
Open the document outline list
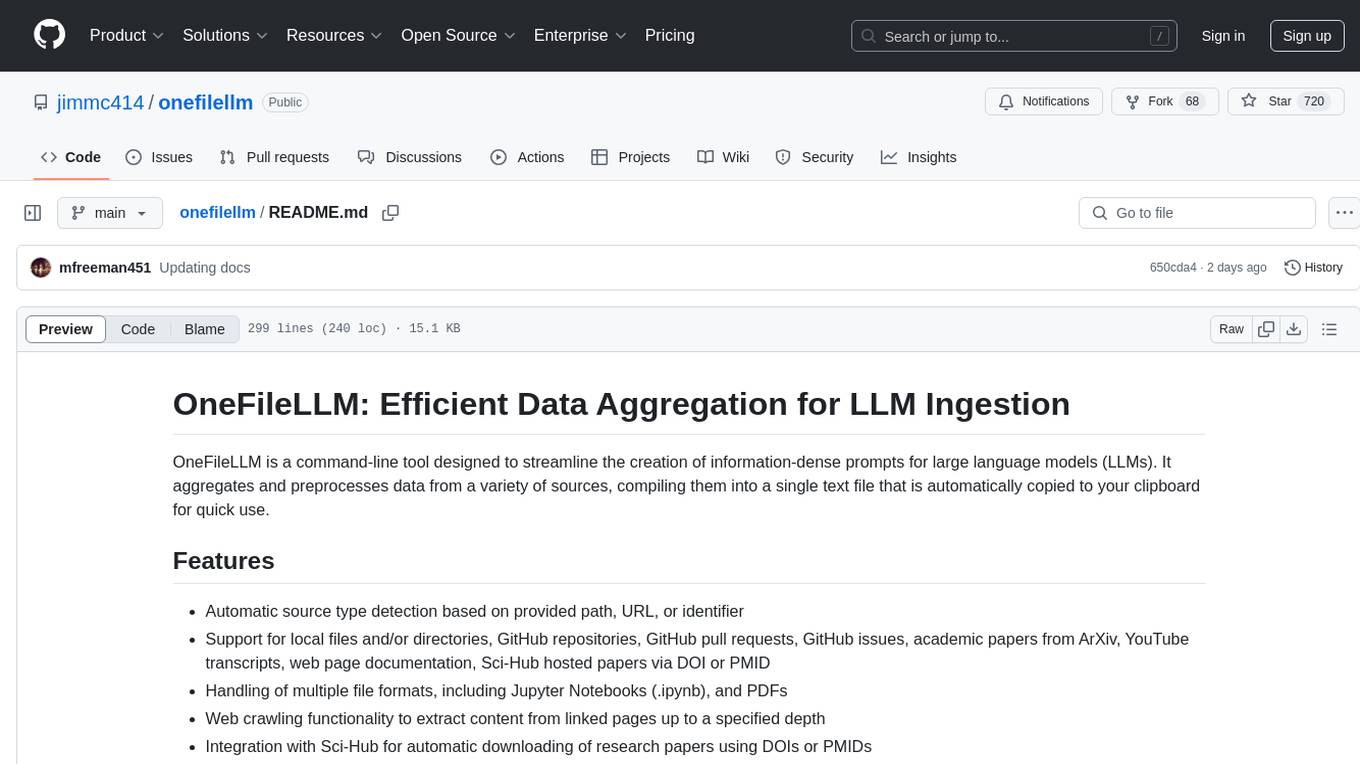(1330, 329)
